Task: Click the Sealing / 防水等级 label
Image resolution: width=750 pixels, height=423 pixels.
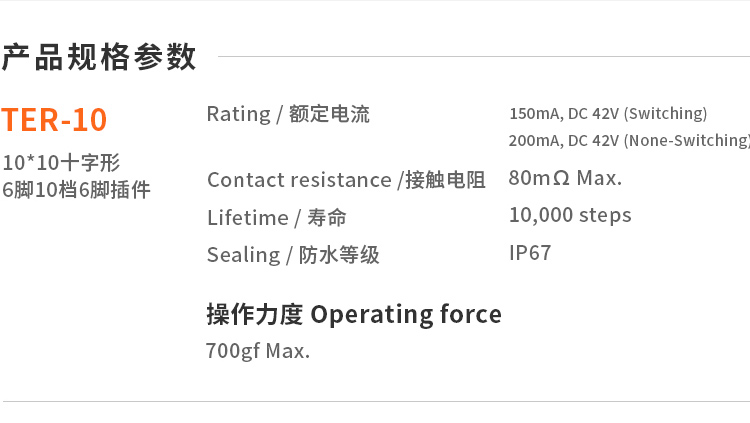Action: (x=293, y=255)
